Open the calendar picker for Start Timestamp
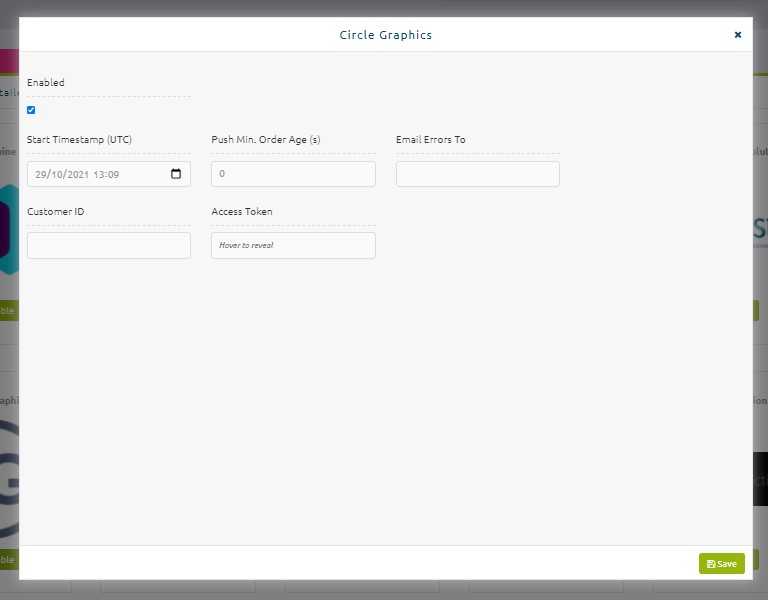The width and height of the screenshot is (768, 600). coord(176,174)
